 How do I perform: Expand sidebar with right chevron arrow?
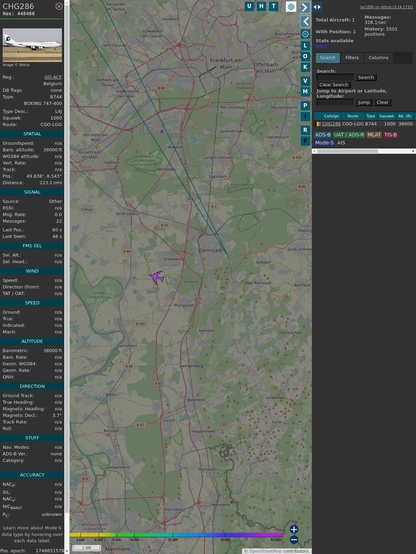pos(305,7)
